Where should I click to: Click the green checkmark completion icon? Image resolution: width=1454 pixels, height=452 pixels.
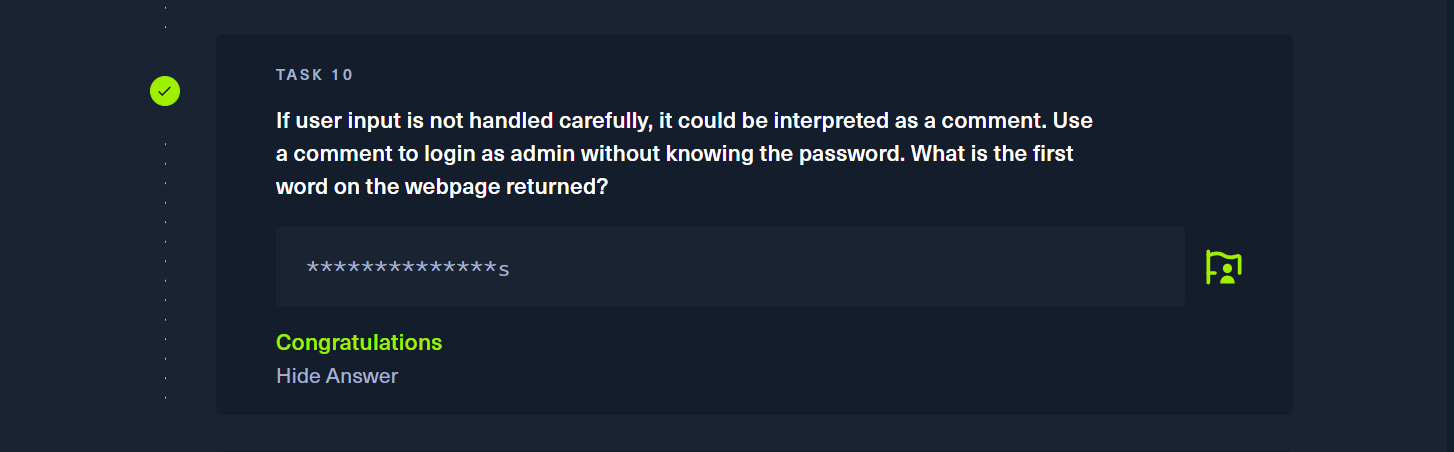[165, 91]
